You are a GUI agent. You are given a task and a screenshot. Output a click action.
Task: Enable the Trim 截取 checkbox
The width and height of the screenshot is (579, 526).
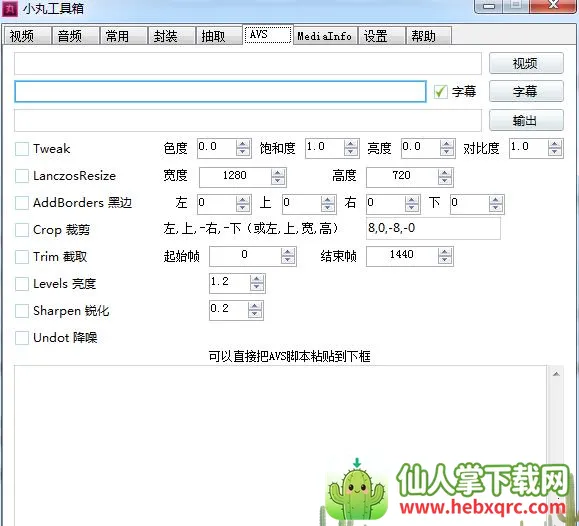22,257
